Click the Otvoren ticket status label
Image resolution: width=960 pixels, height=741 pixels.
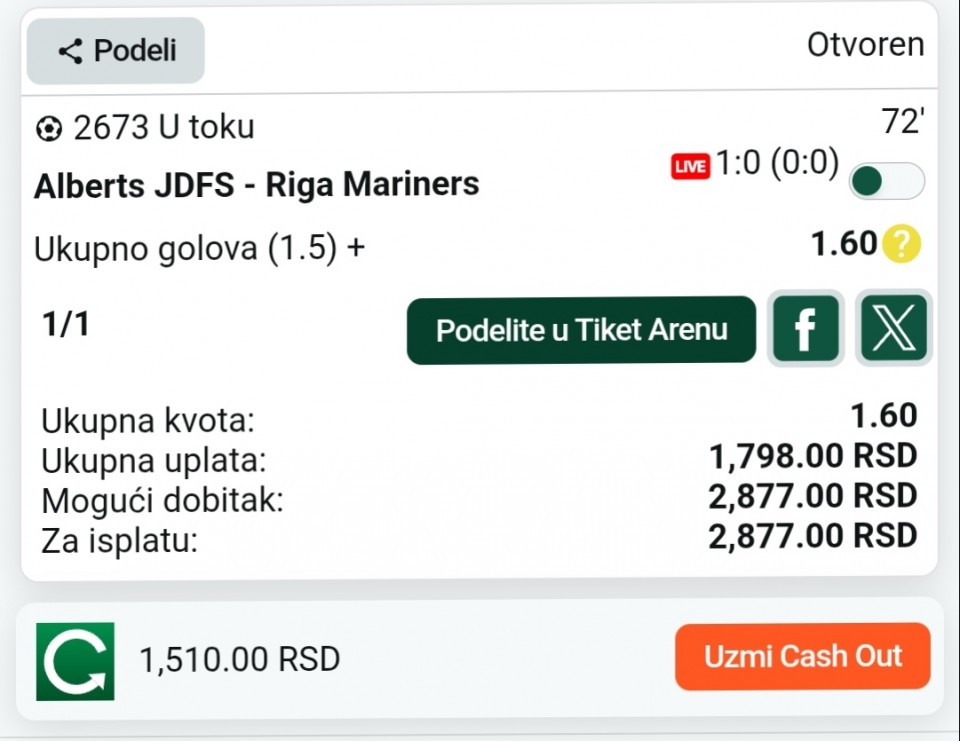click(865, 45)
